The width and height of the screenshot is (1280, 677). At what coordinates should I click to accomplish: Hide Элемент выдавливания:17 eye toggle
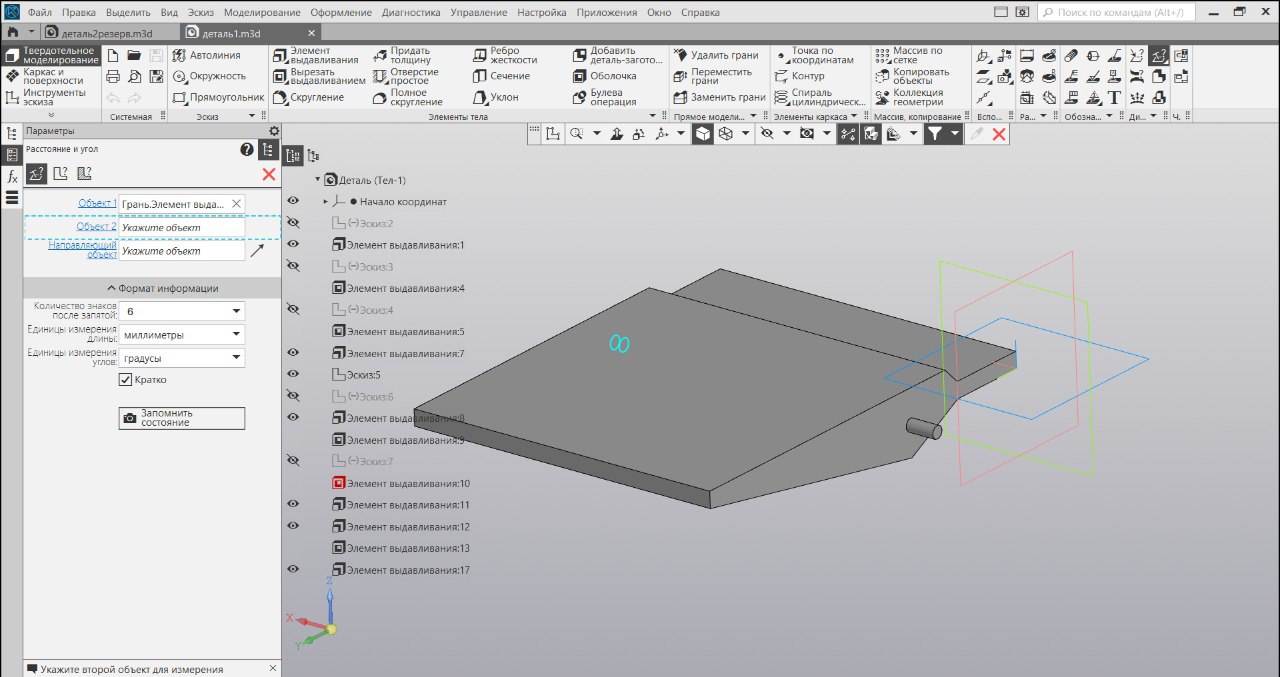293,569
